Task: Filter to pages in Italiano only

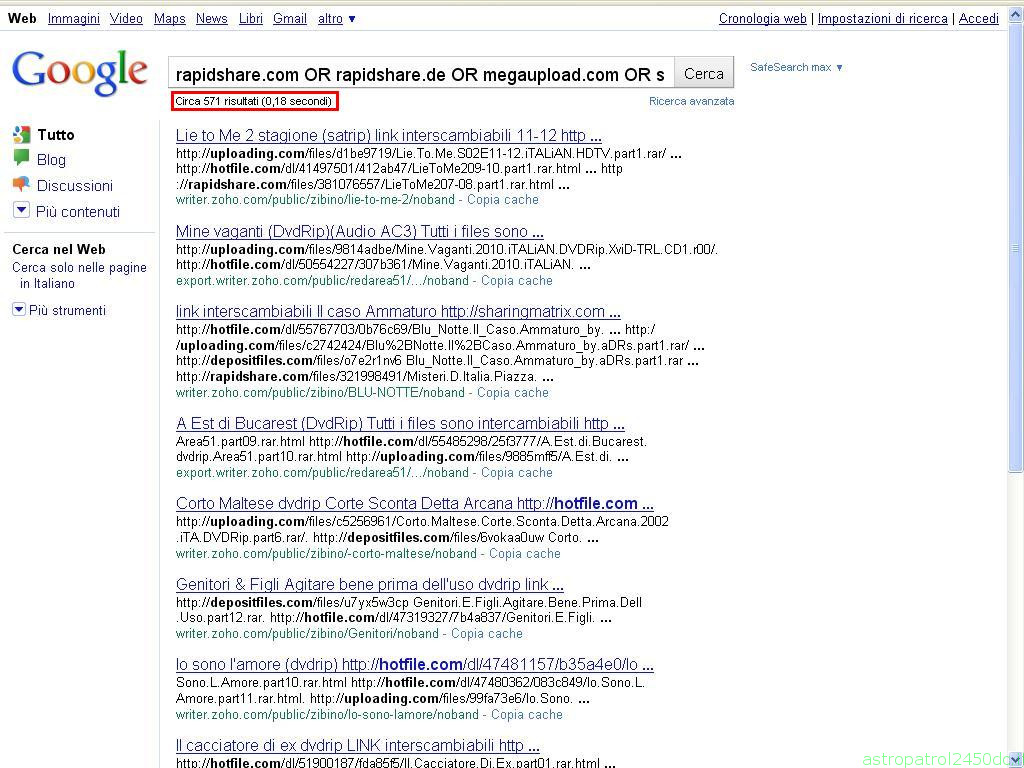Action: [79, 275]
